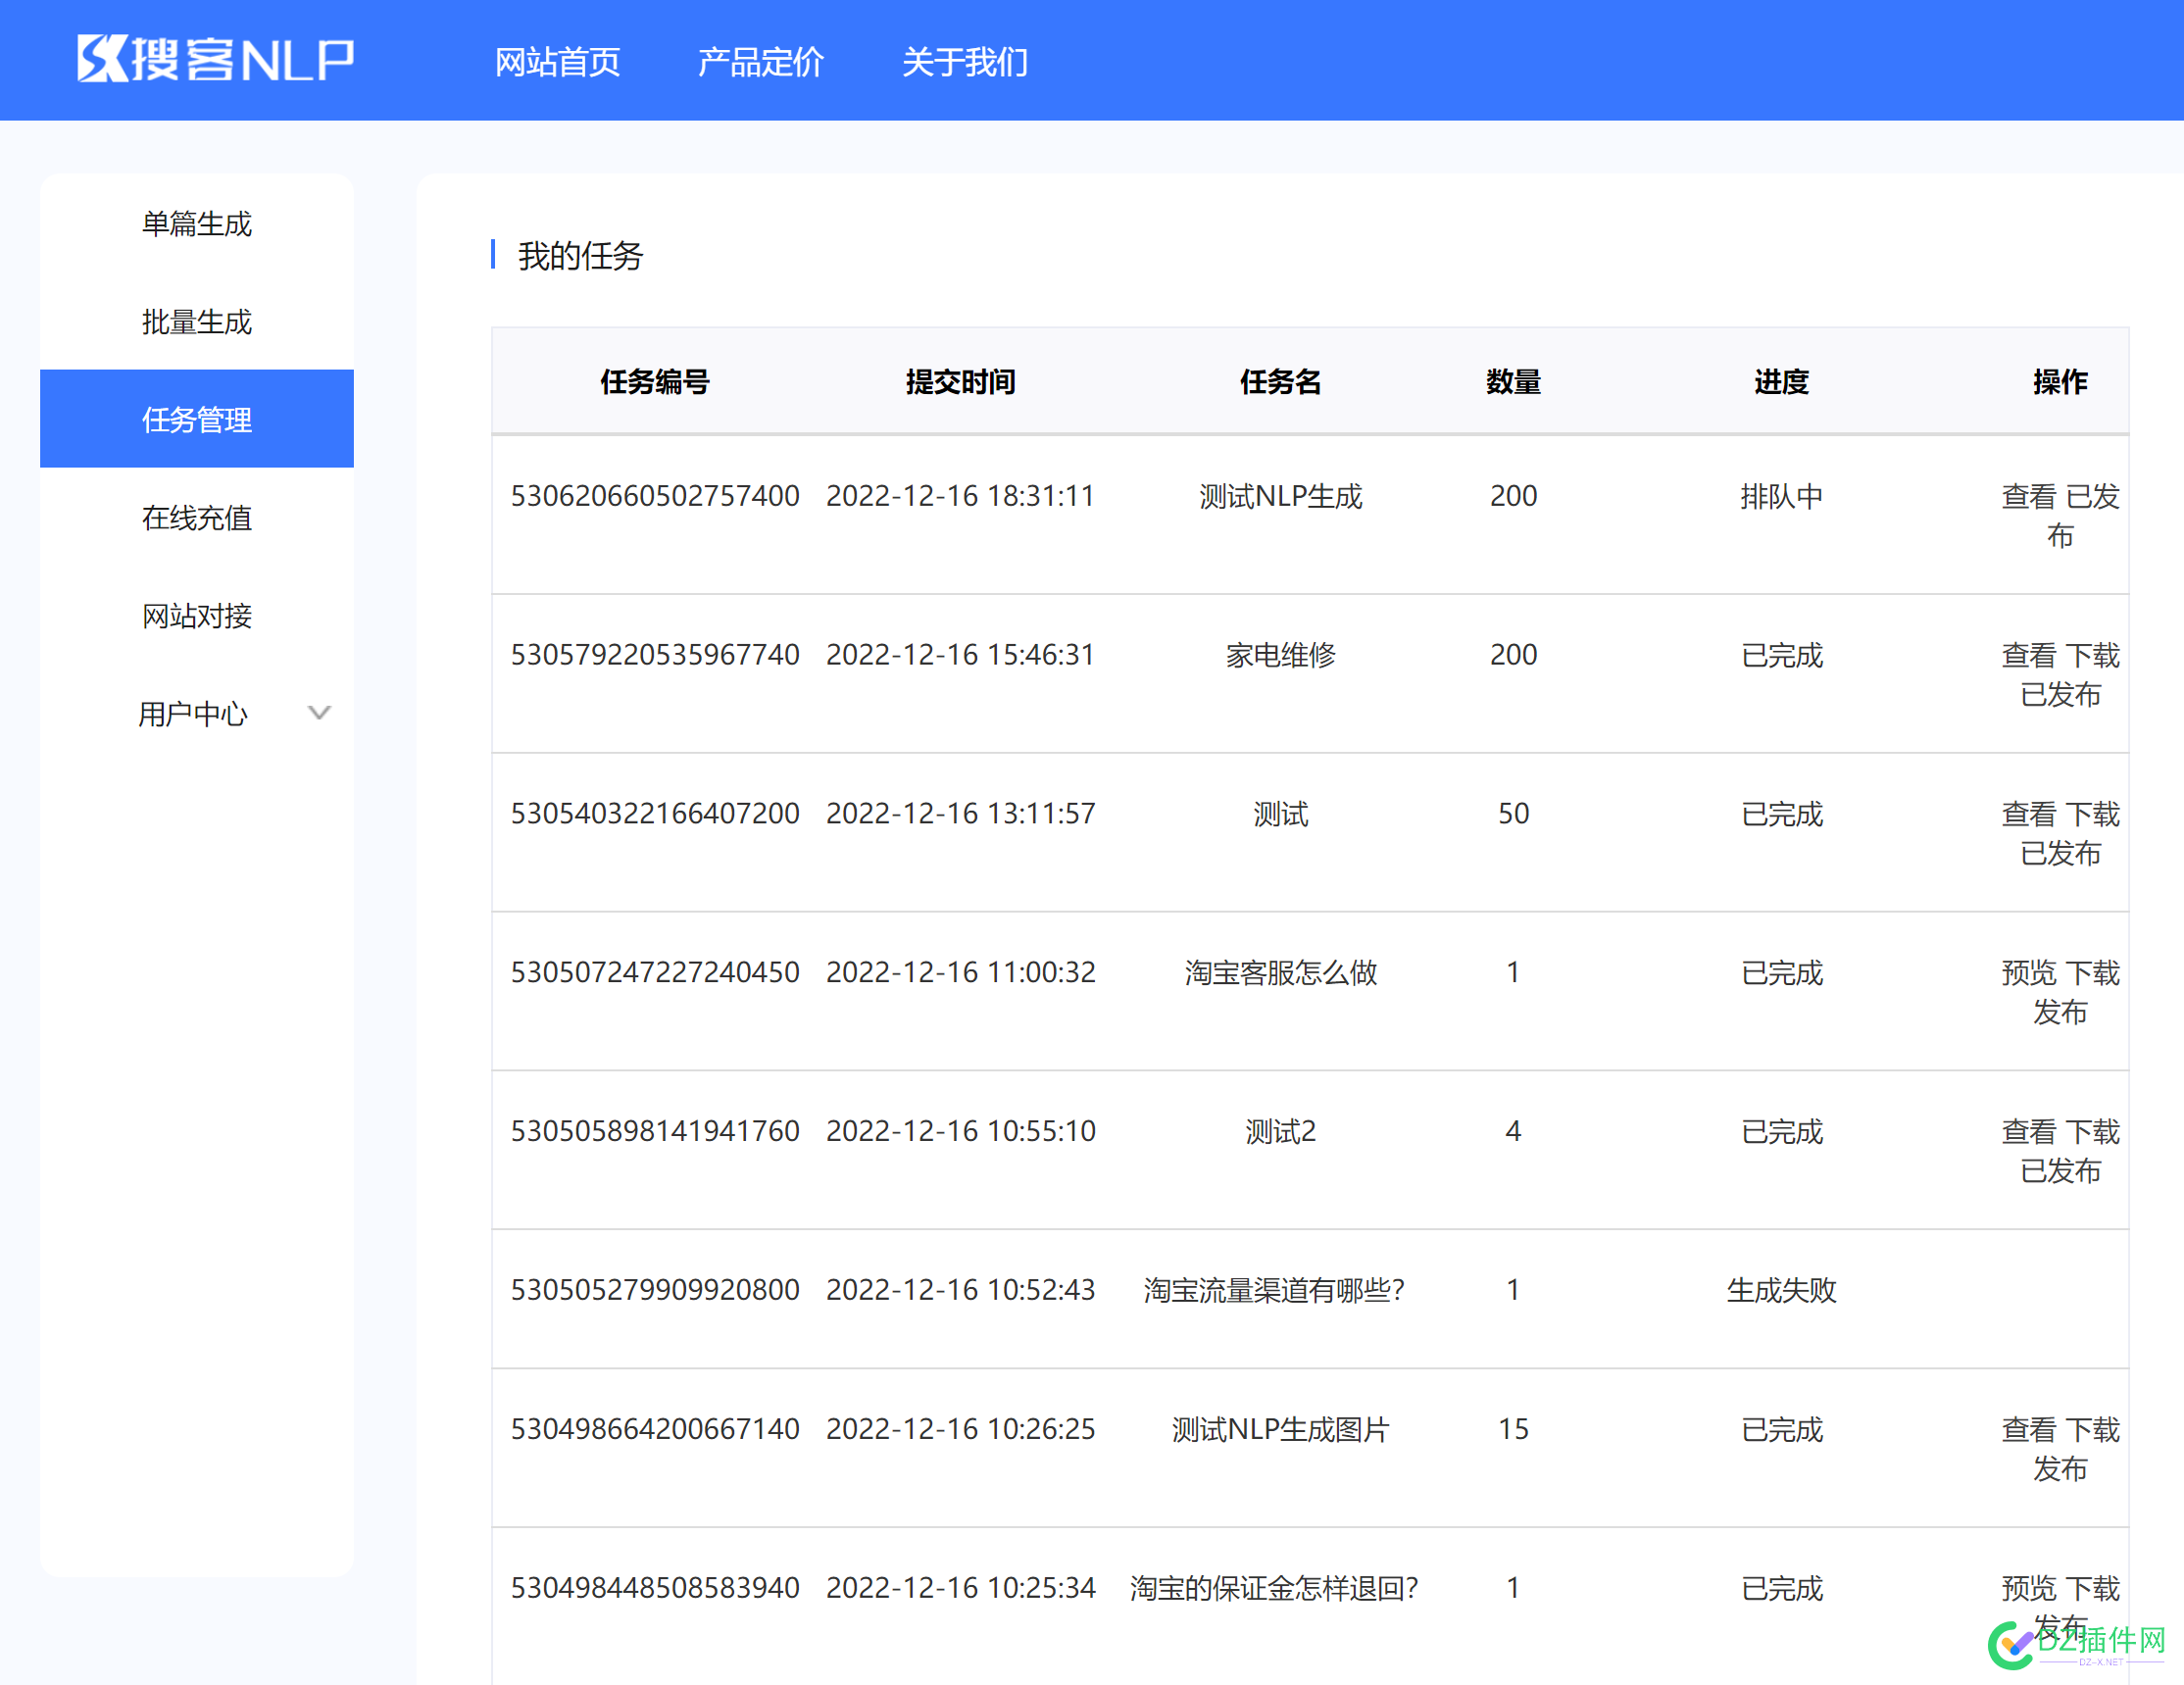2184x1685 pixels.
Task: Open 在线充值 sidebar item
Action: click(197, 517)
